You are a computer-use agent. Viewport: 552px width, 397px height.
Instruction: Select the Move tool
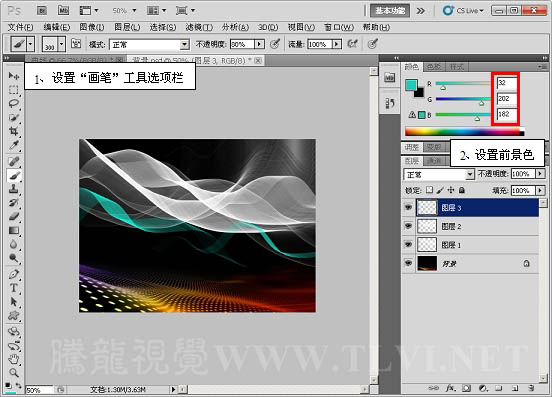click(x=14, y=76)
